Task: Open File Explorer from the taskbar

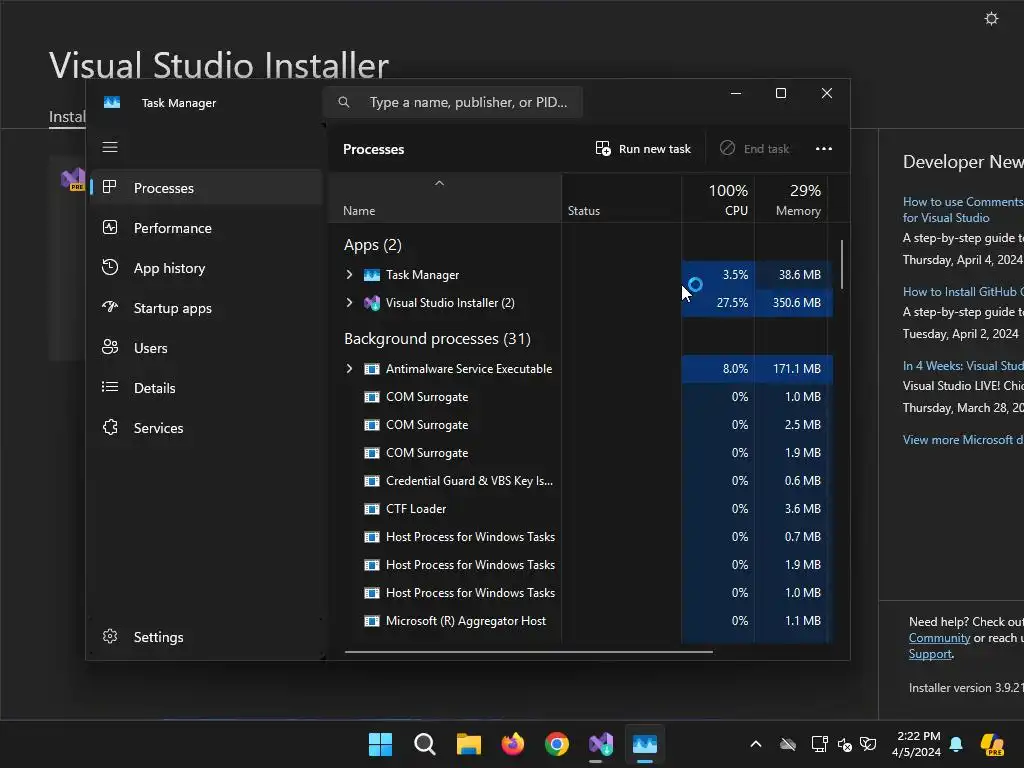Action: tap(468, 744)
